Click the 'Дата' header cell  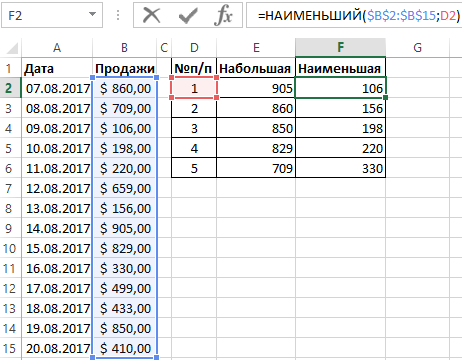[57, 68]
